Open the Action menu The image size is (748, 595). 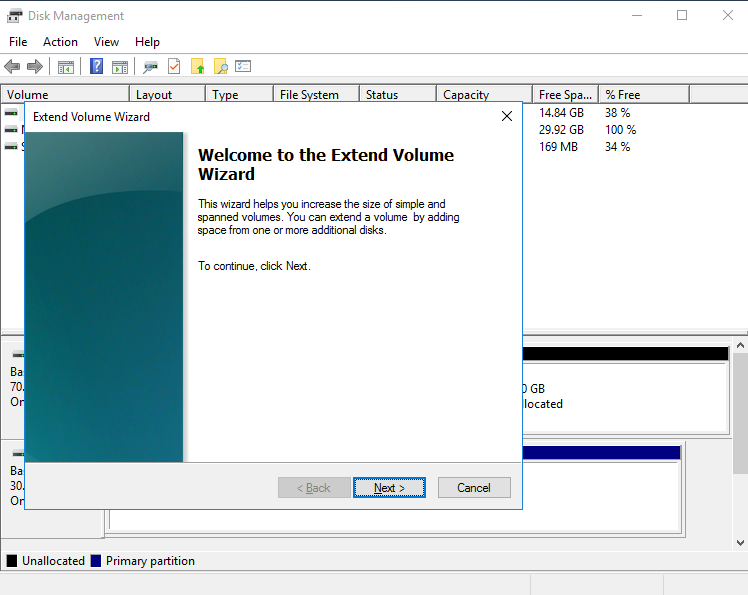click(x=60, y=42)
